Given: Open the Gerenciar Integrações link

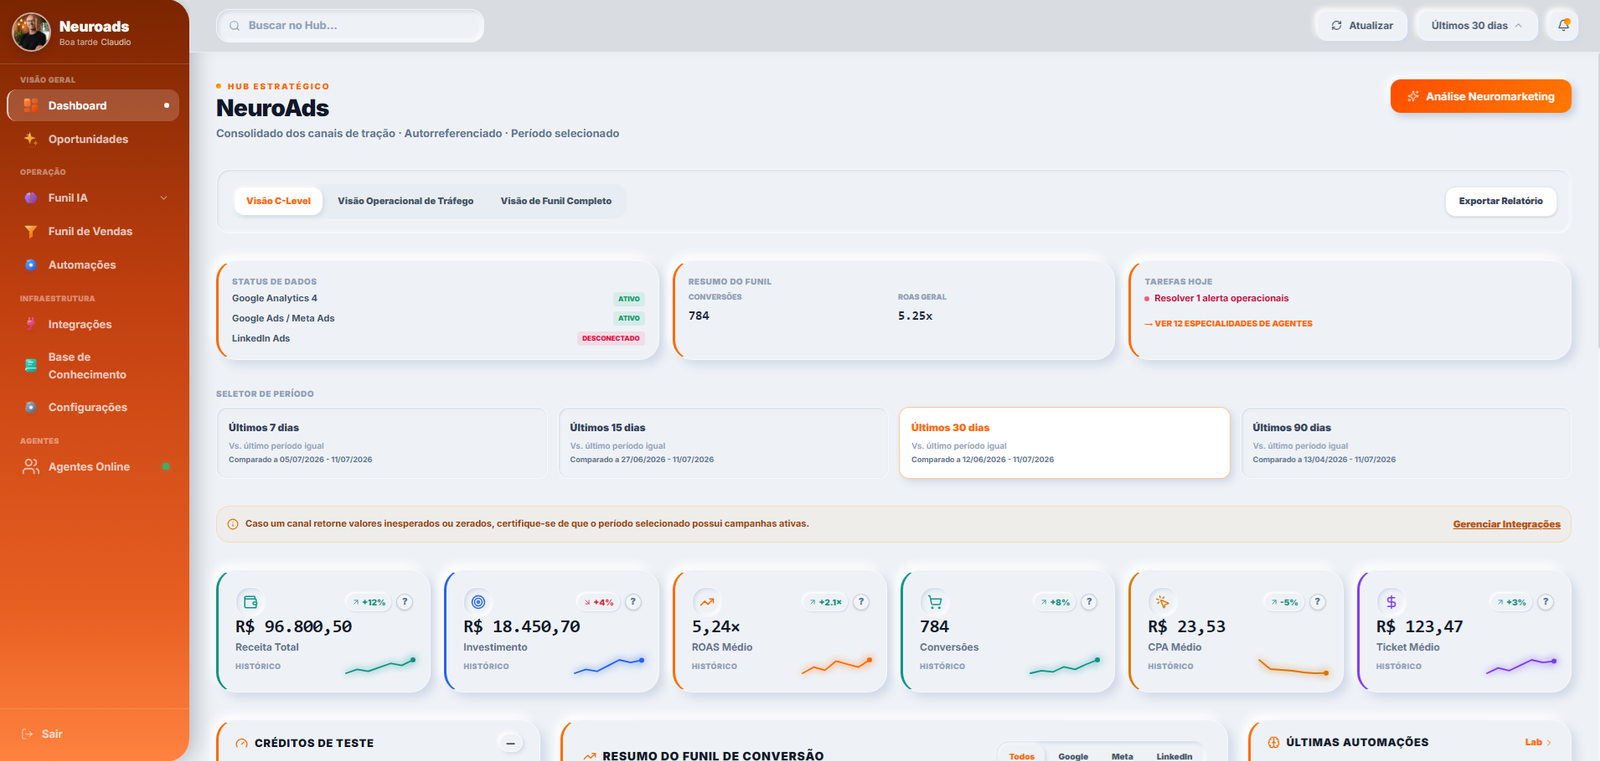Looking at the screenshot, I should click(1506, 524).
